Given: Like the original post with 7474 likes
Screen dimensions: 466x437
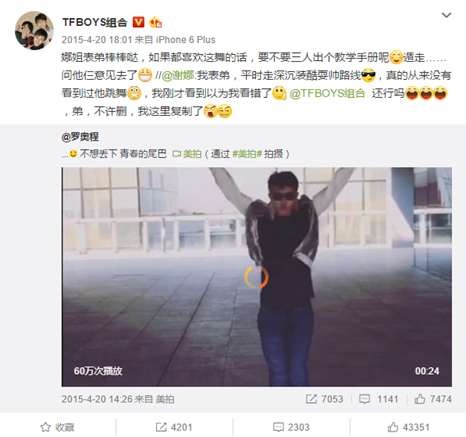Looking at the screenshot, I should 433,399.
